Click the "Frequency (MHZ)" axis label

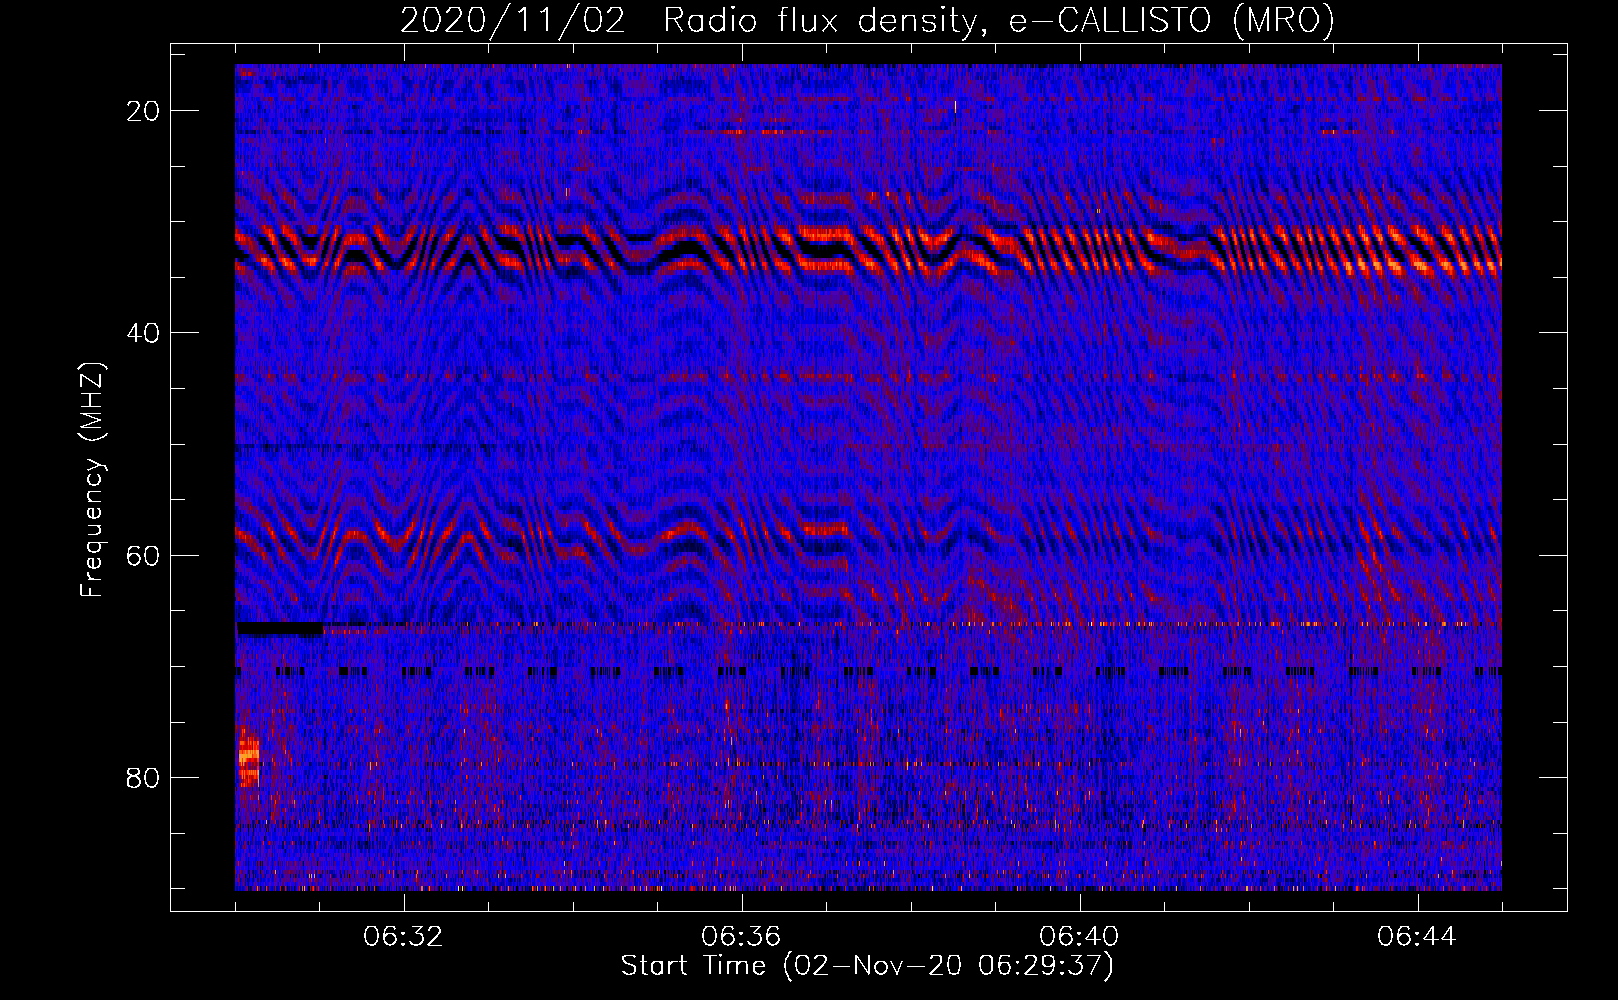click(92, 480)
